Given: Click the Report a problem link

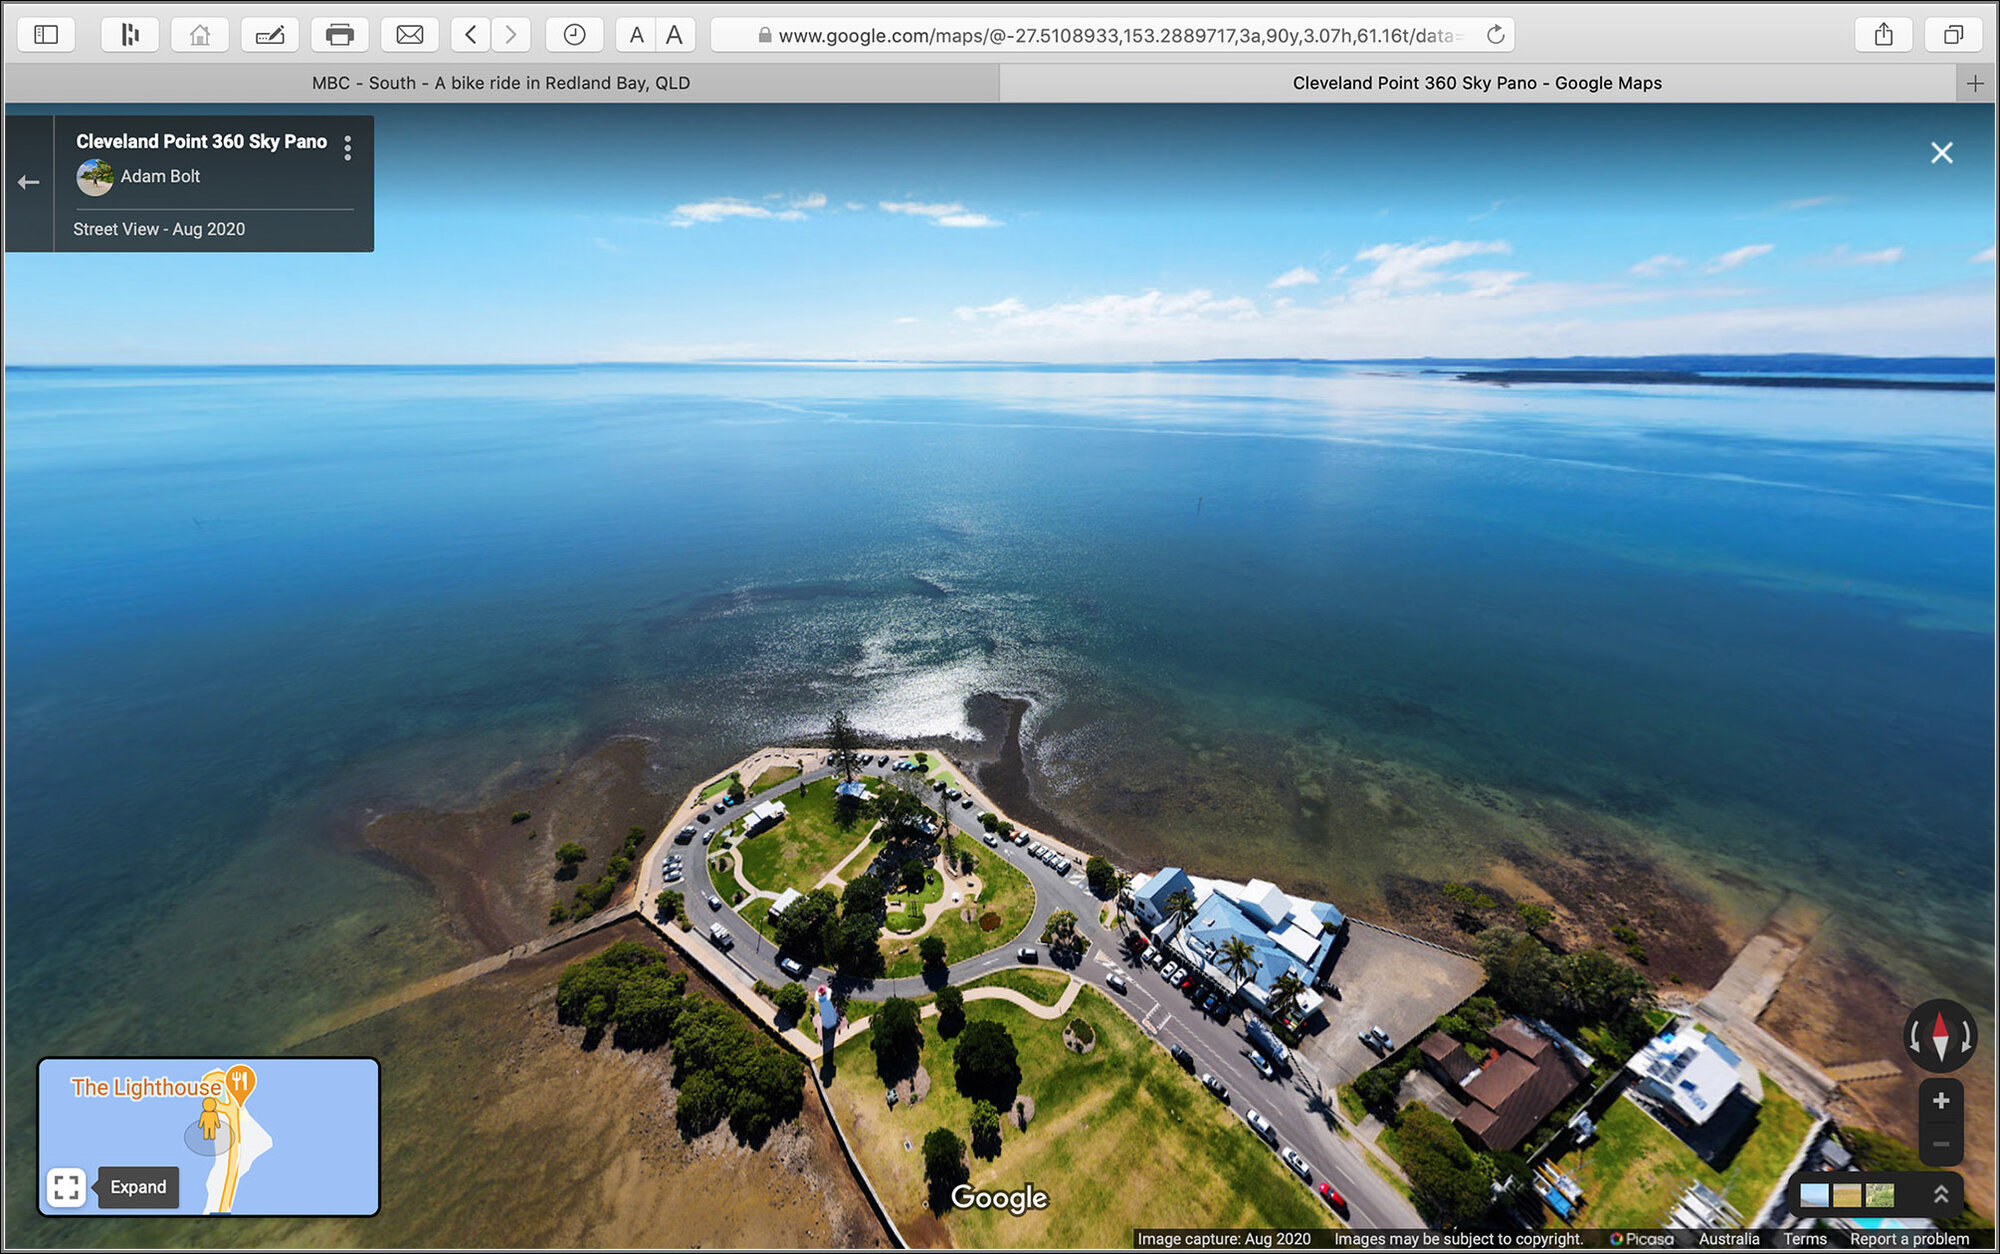Looking at the screenshot, I should click(x=1908, y=1239).
